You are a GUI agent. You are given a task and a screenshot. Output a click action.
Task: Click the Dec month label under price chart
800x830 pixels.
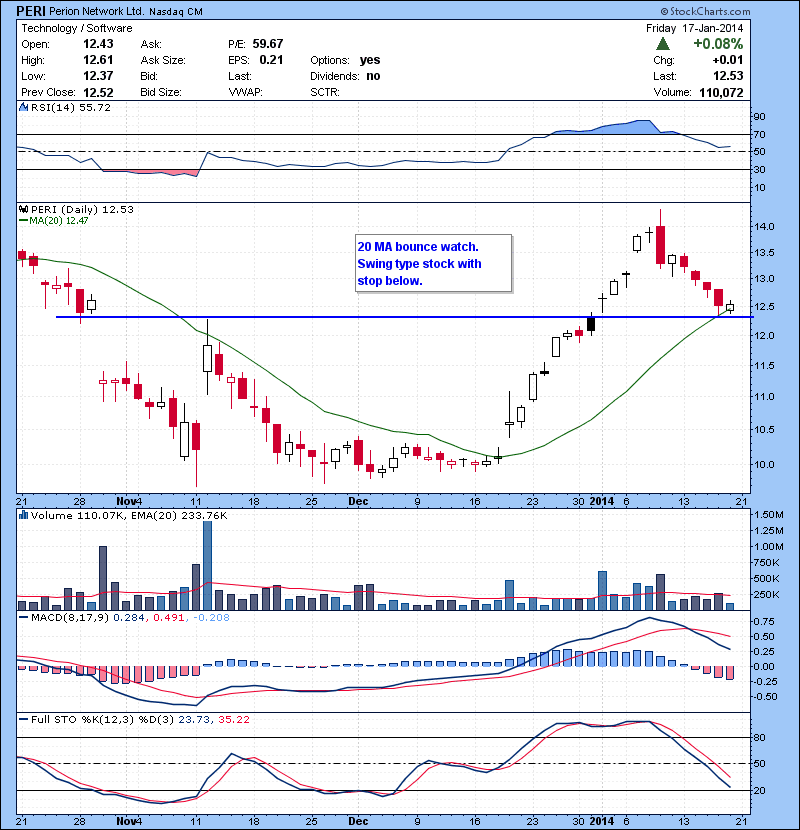[x=358, y=501]
